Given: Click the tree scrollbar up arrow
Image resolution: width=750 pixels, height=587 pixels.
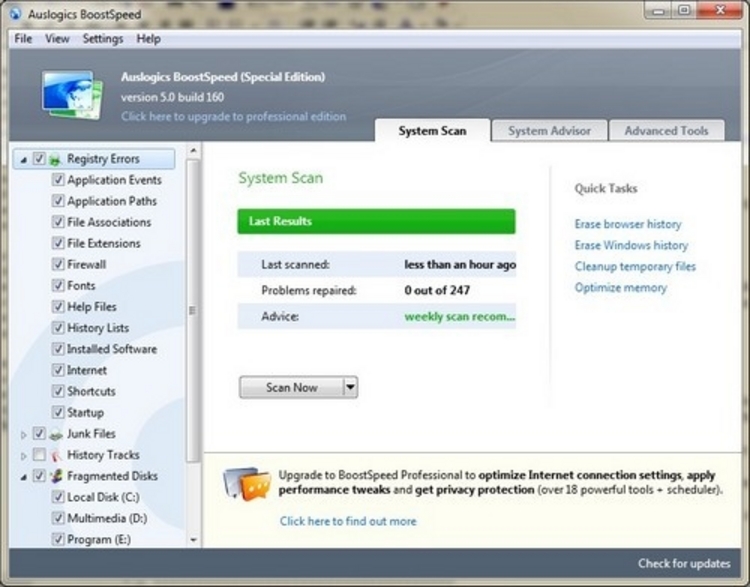Looking at the screenshot, I should [x=193, y=151].
